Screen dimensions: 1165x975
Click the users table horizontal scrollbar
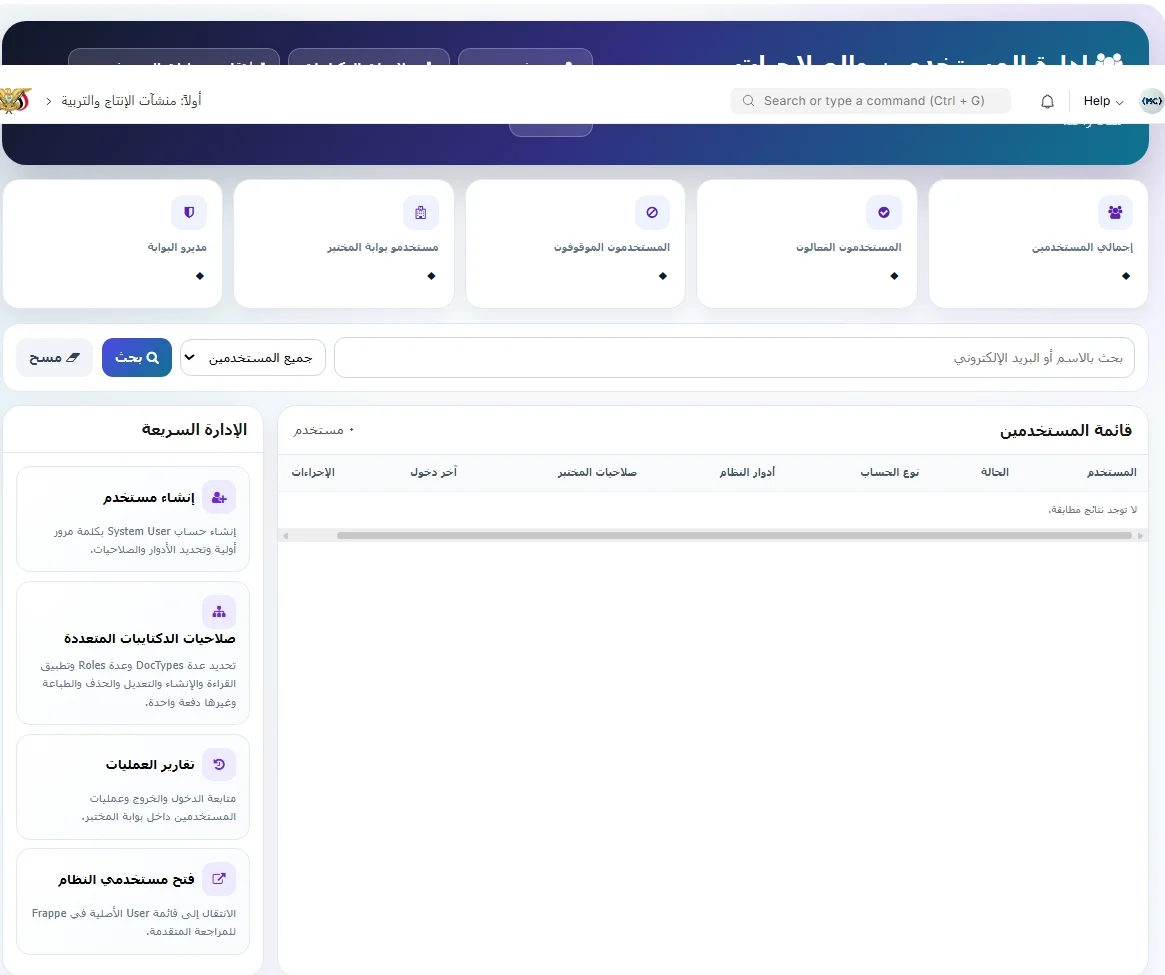pyautogui.click(x=734, y=535)
